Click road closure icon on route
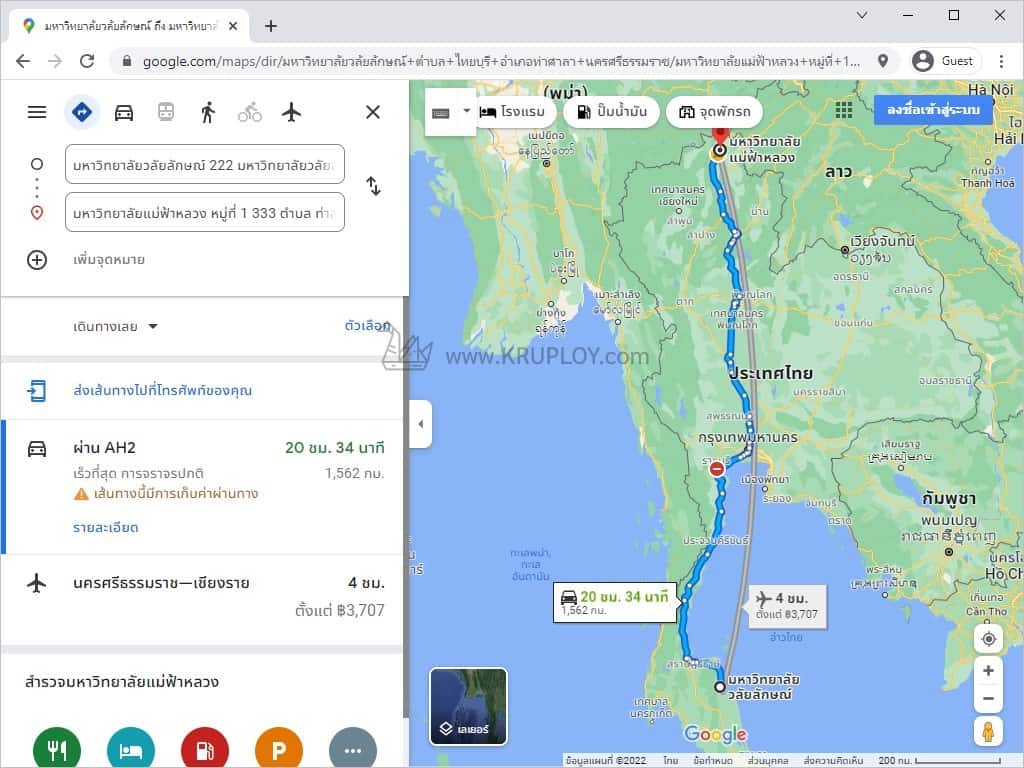The width and height of the screenshot is (1024, 768). [x=717, y=469]
